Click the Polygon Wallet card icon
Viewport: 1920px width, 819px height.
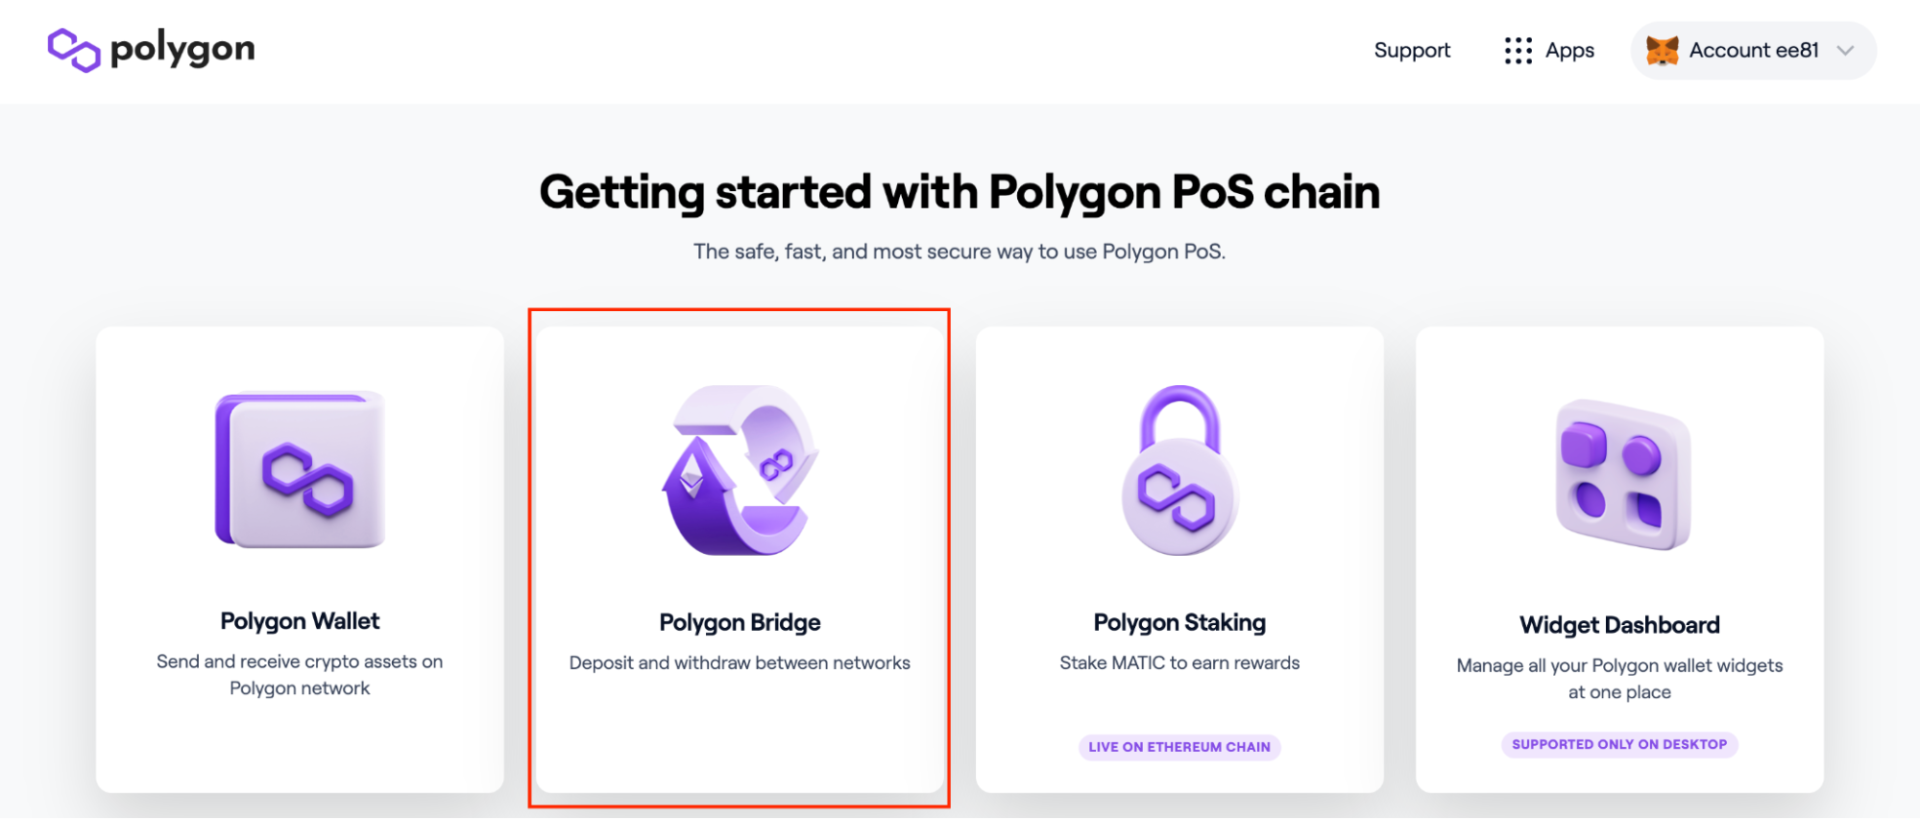300,469
